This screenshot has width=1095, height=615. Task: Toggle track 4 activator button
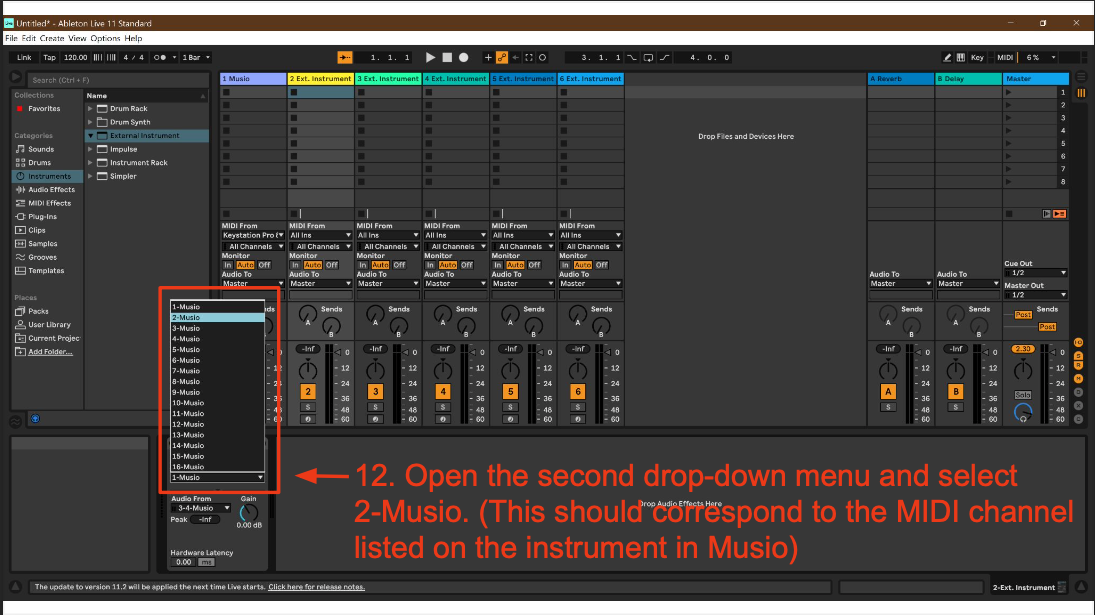pyautogui.click(x=443, y=392)
